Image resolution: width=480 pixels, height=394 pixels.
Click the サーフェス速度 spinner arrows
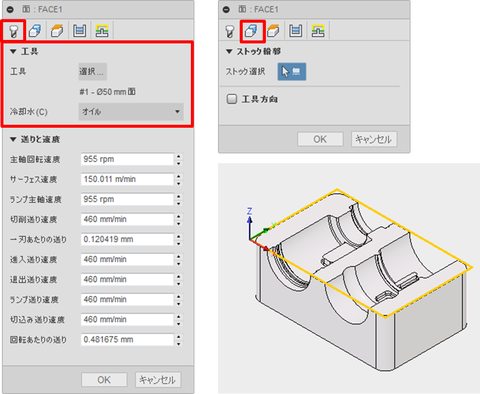[x=179, y=179]
